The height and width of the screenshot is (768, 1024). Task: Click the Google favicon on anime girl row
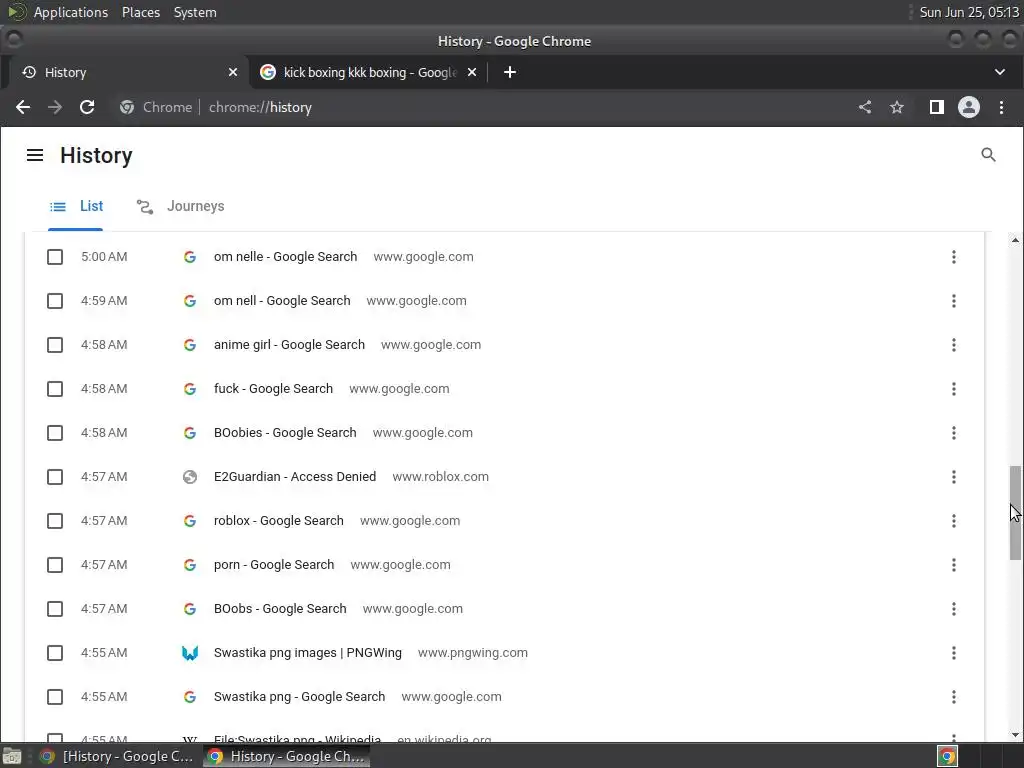(x=190, y=345)
